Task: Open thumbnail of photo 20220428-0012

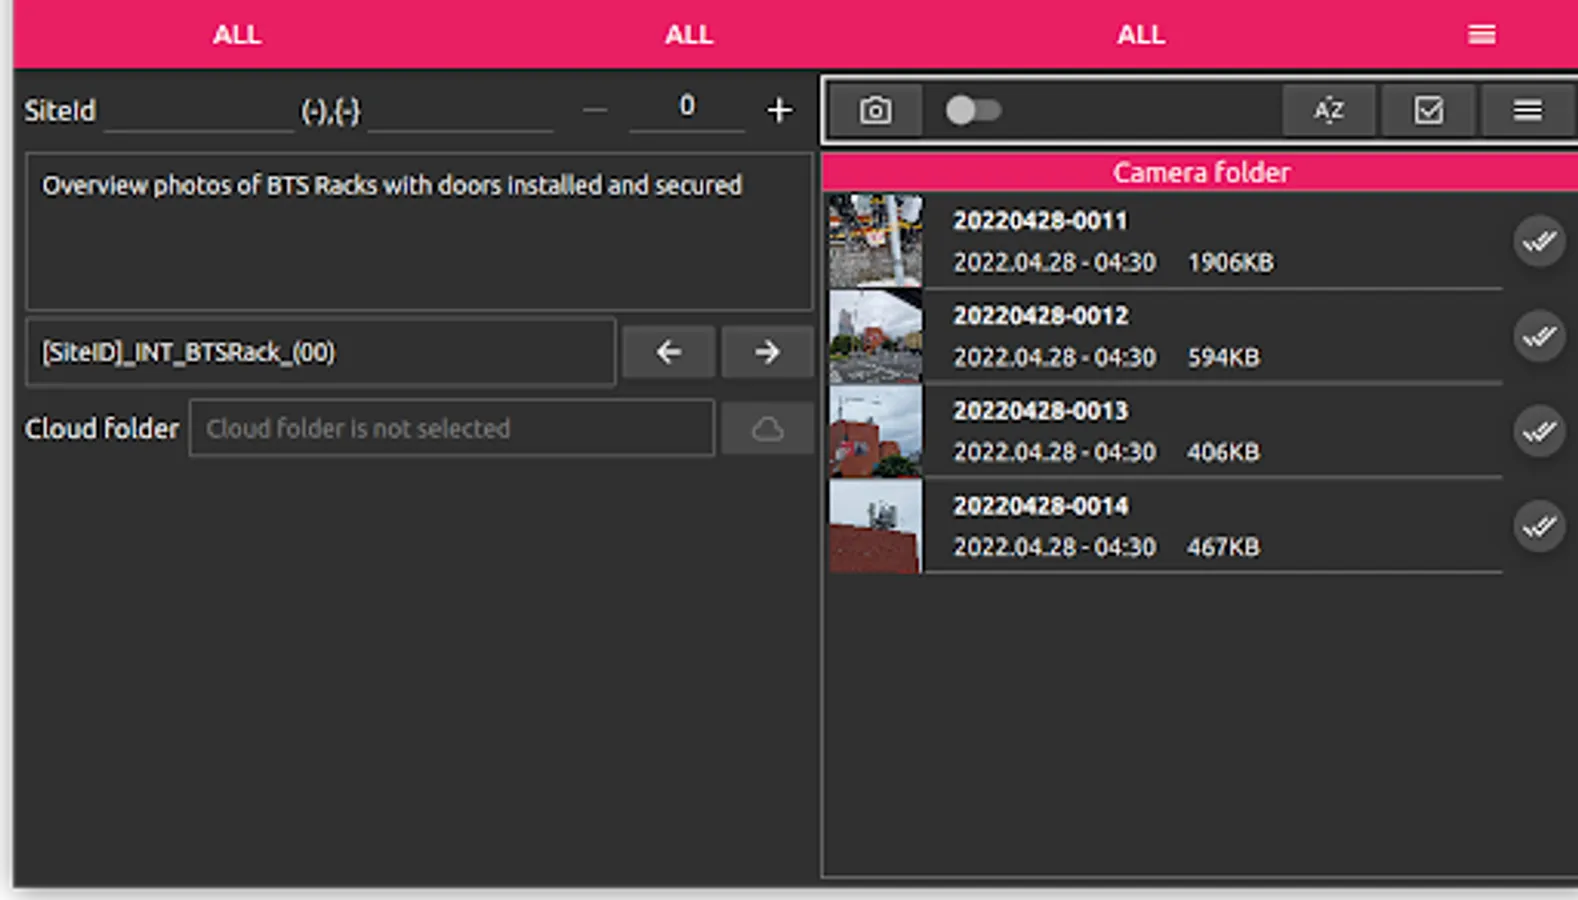Action: pyautogui.click(x=876, y=336)
